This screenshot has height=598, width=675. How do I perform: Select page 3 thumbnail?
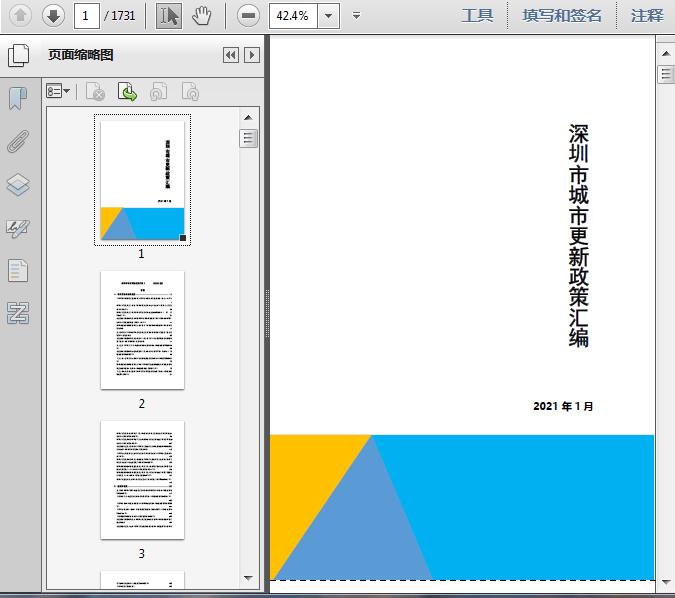pos(142,480)
